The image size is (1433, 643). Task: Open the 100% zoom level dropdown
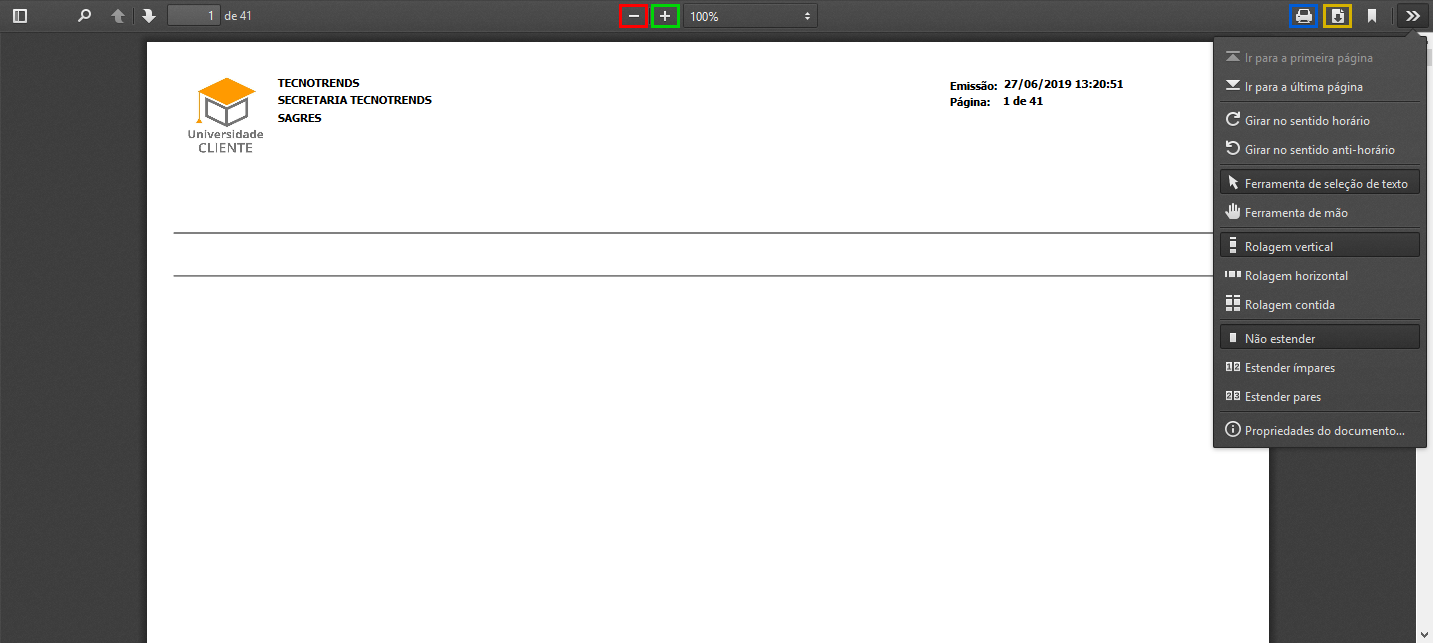tap(750, 16)
